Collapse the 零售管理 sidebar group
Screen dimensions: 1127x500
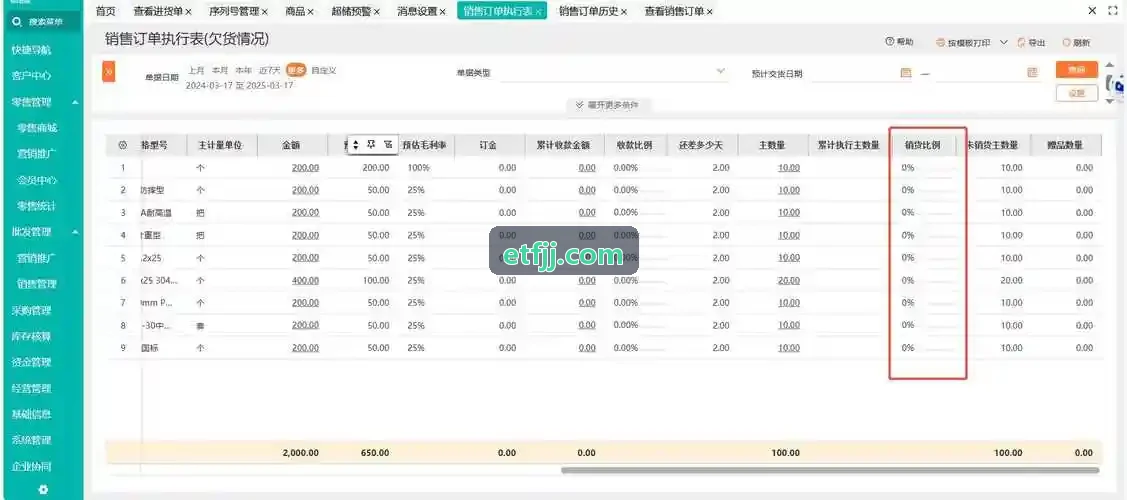(x=75, y=103)
